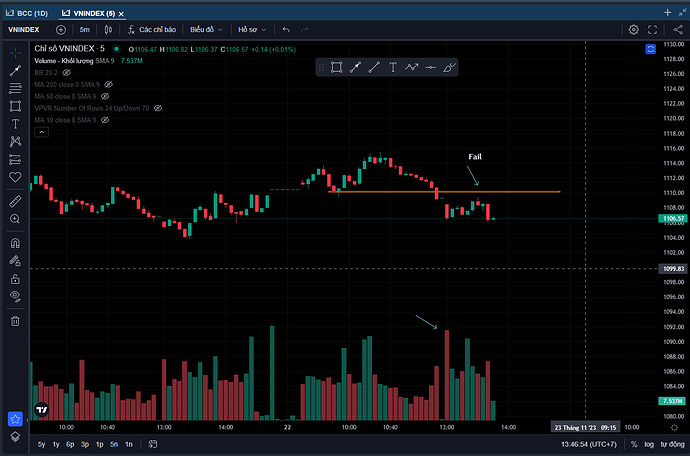Screen dimensions: 690x456
Task: Redo the last chart action
Action: point(305,29)
